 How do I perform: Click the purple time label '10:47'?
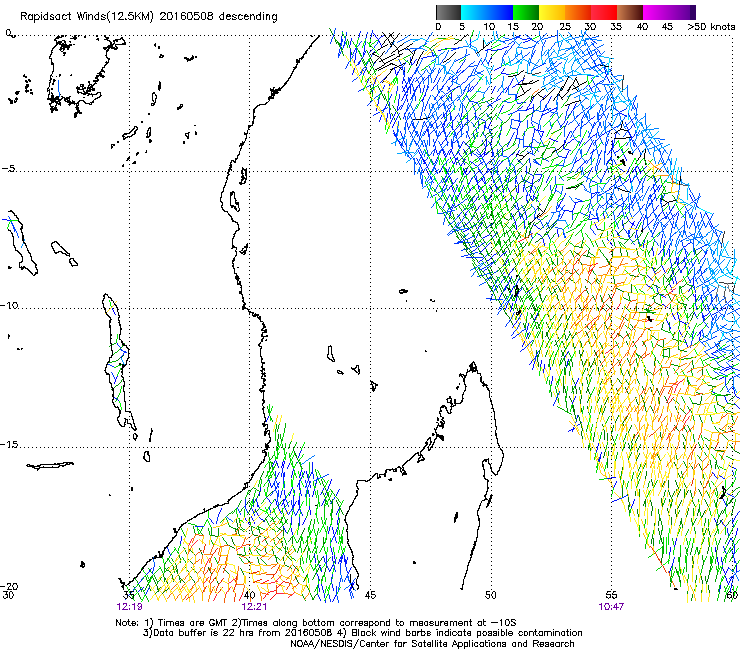click(611, 607)
